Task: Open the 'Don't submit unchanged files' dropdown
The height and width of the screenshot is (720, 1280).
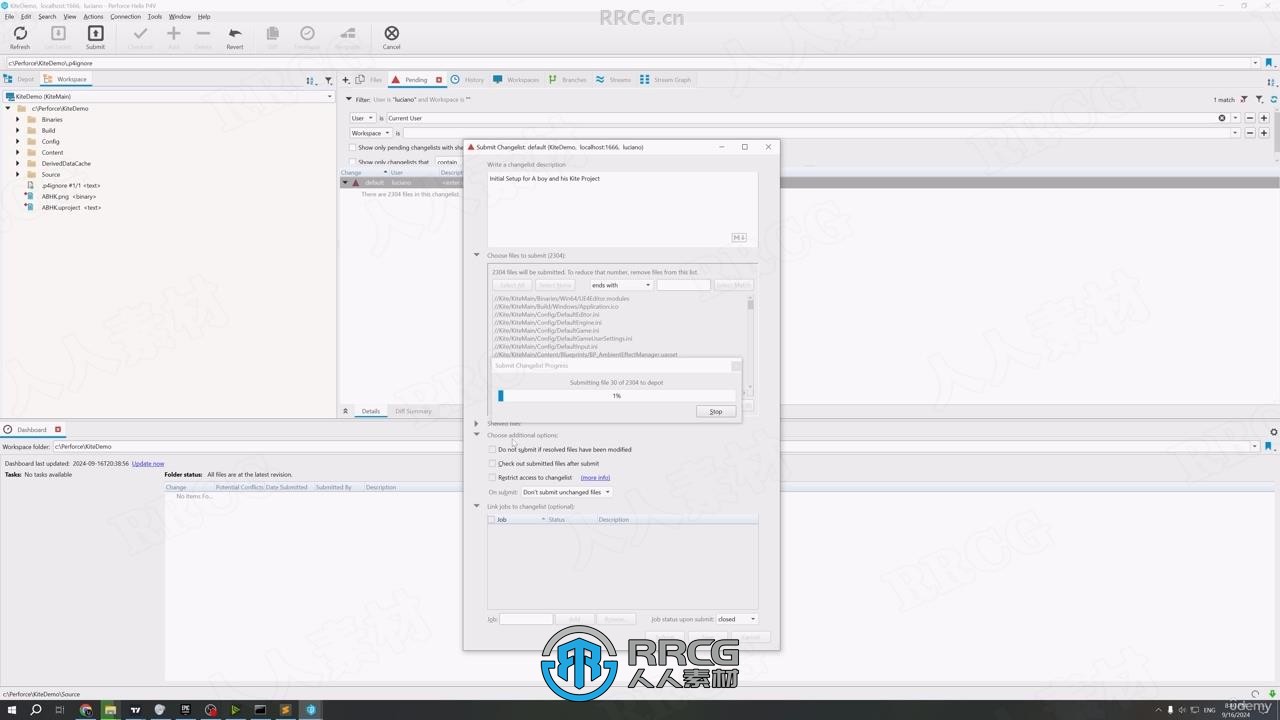Action: pyautogui.click(x=566, y=492)
